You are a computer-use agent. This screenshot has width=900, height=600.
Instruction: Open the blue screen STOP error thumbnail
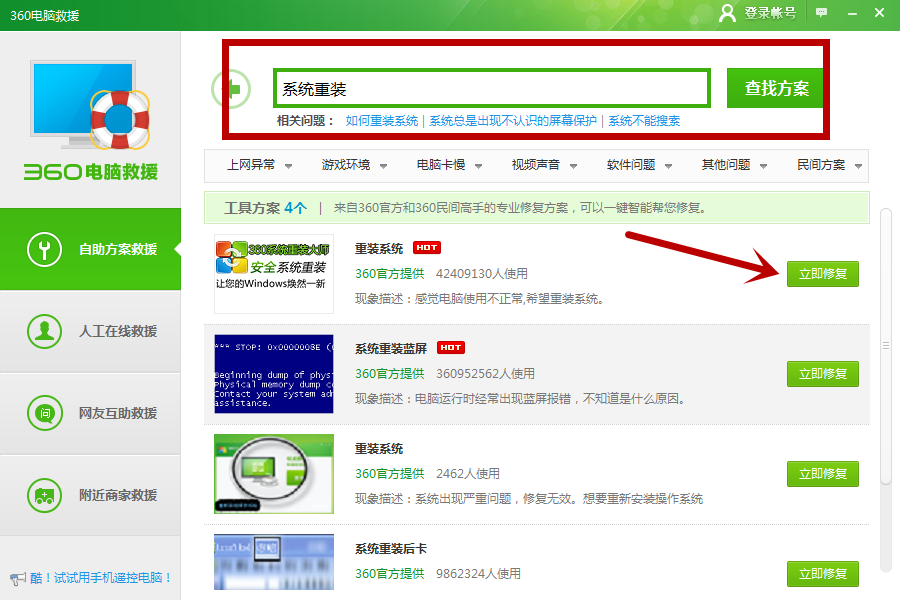click(274, 374)
